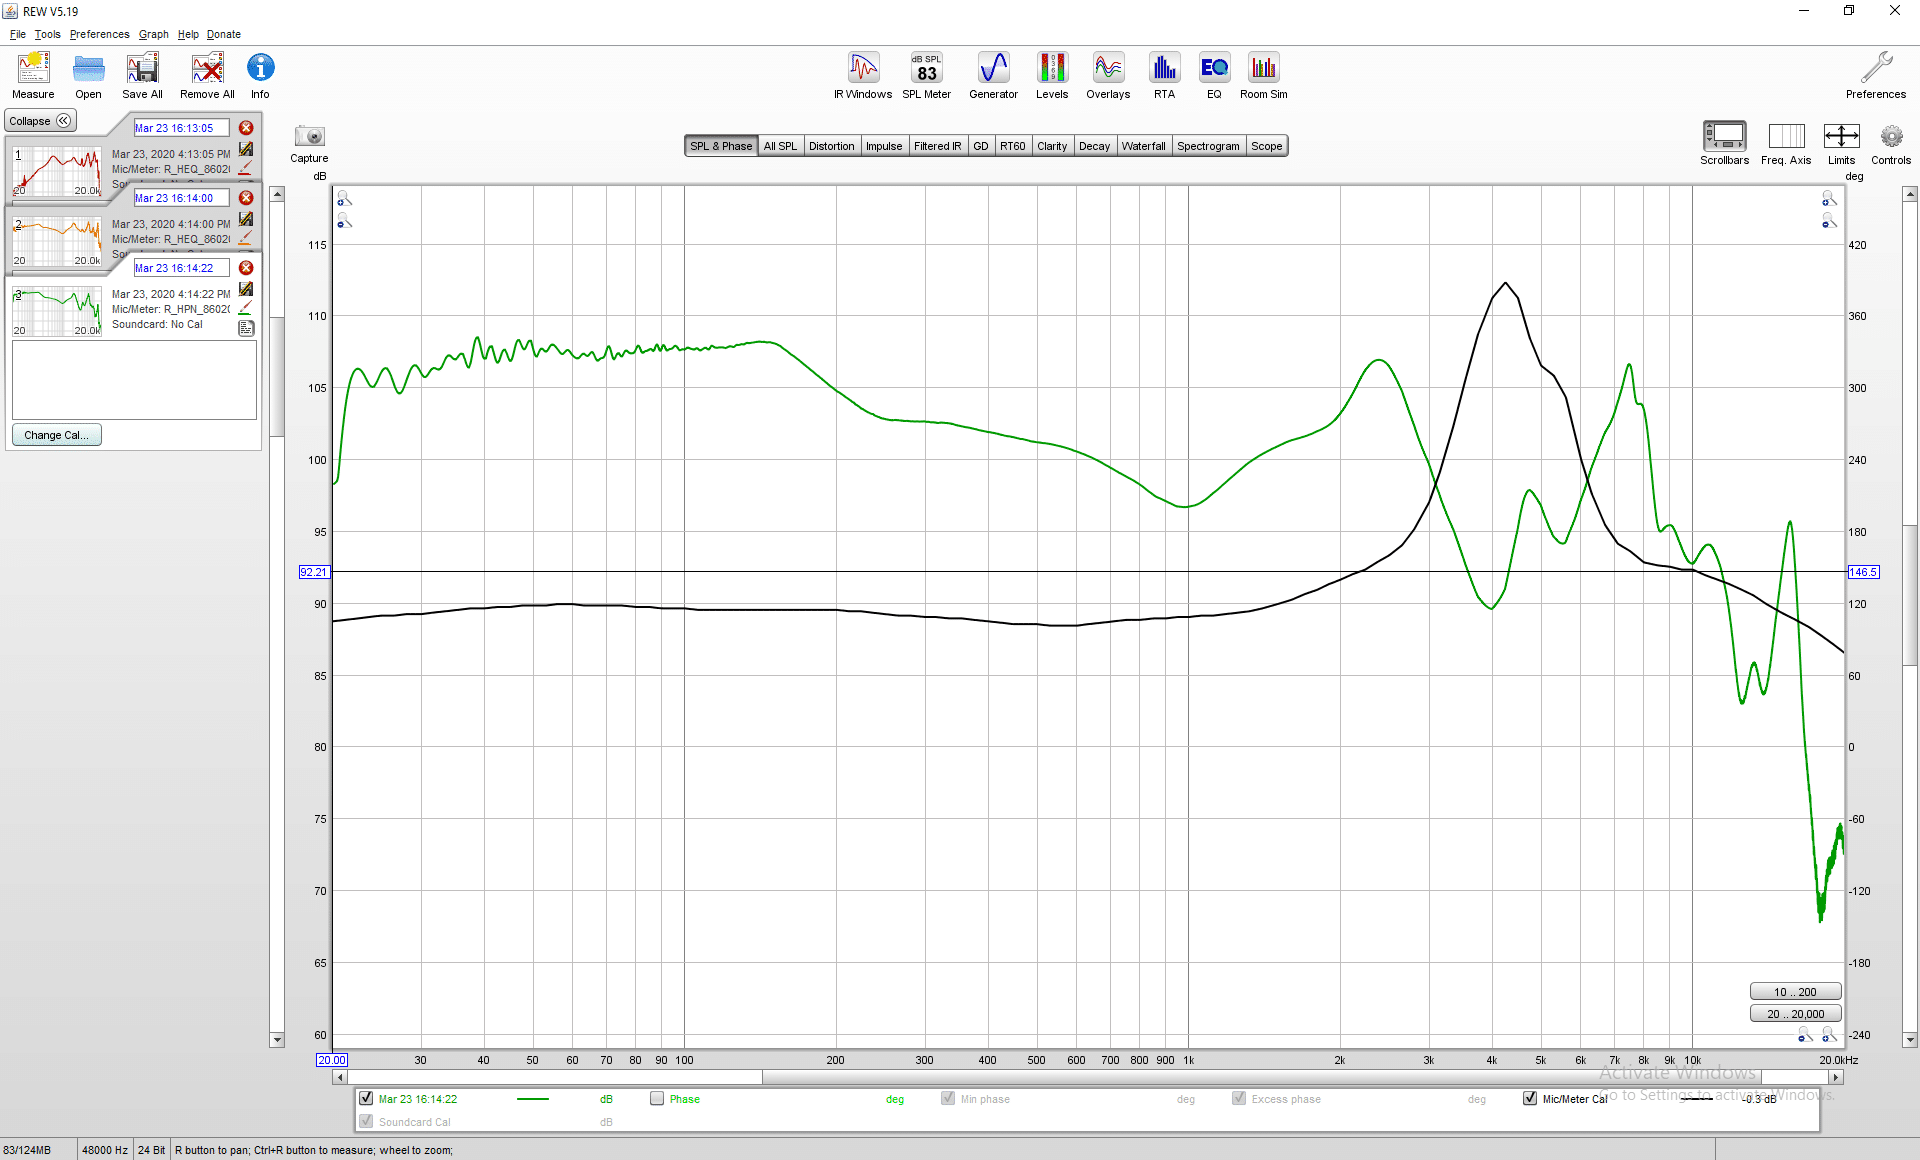Viewport: 1920px width, 1160px height.
Task: Open the Room Sim tool
Action: [1264, 75]
